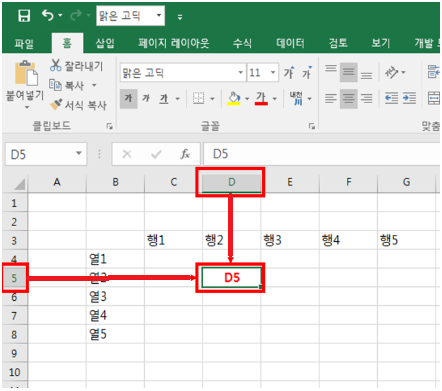The image size is (442, 391).
Task: Toggle italic formatting 가
Action: coord(146,99)
